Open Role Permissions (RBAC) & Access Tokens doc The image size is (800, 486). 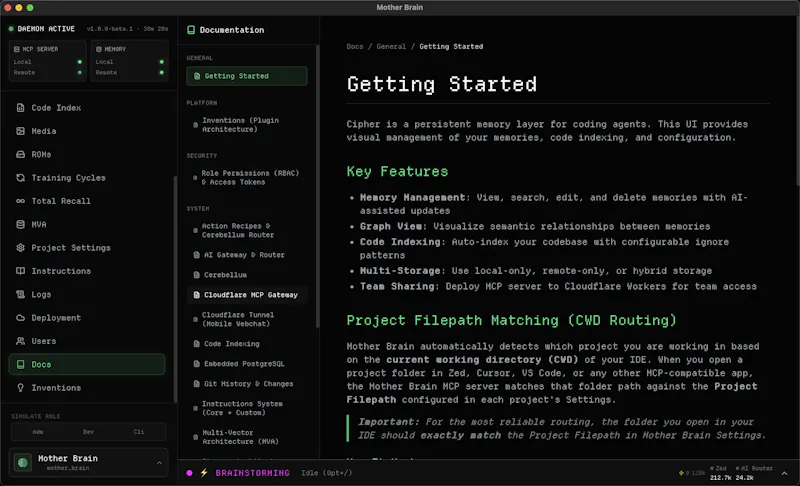247,177
